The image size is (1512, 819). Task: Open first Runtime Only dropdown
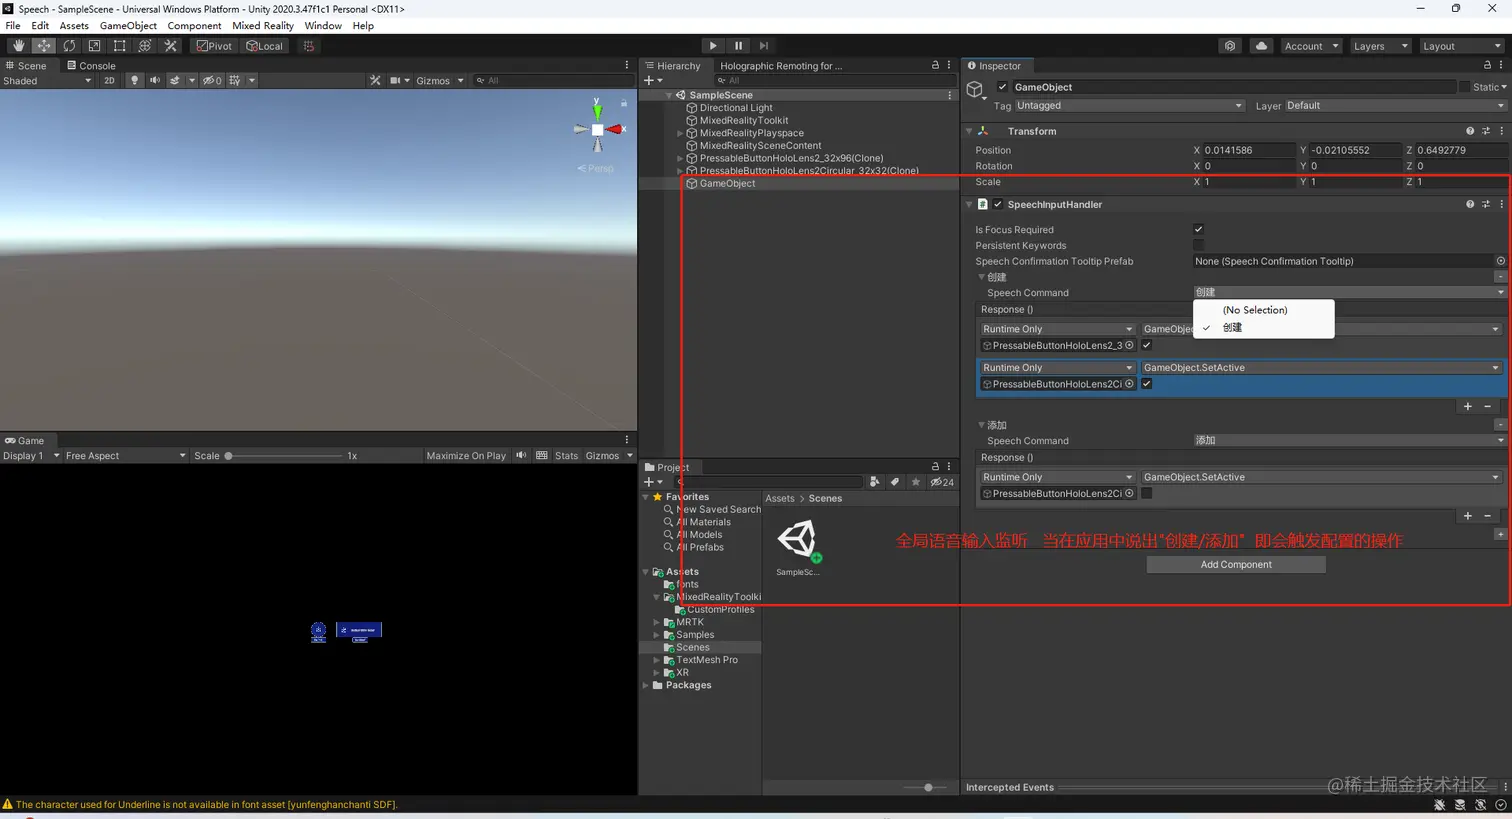click(x=1056, y=329)
